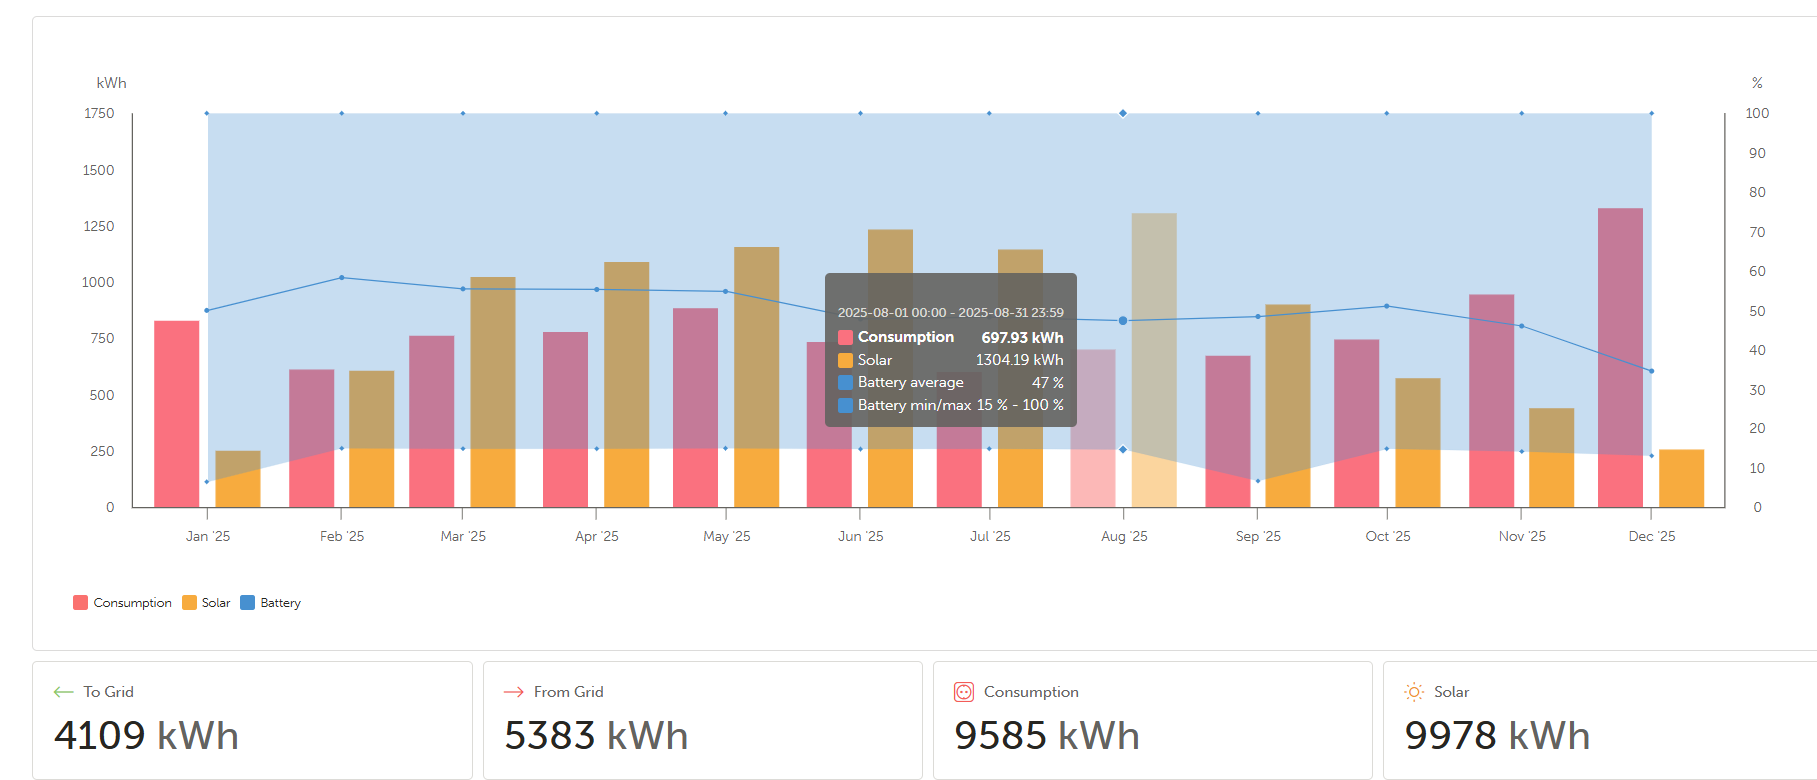Click the Consumption socket icon in summary card
This screenshot has height=780, width=1817.
coord(964,692)
